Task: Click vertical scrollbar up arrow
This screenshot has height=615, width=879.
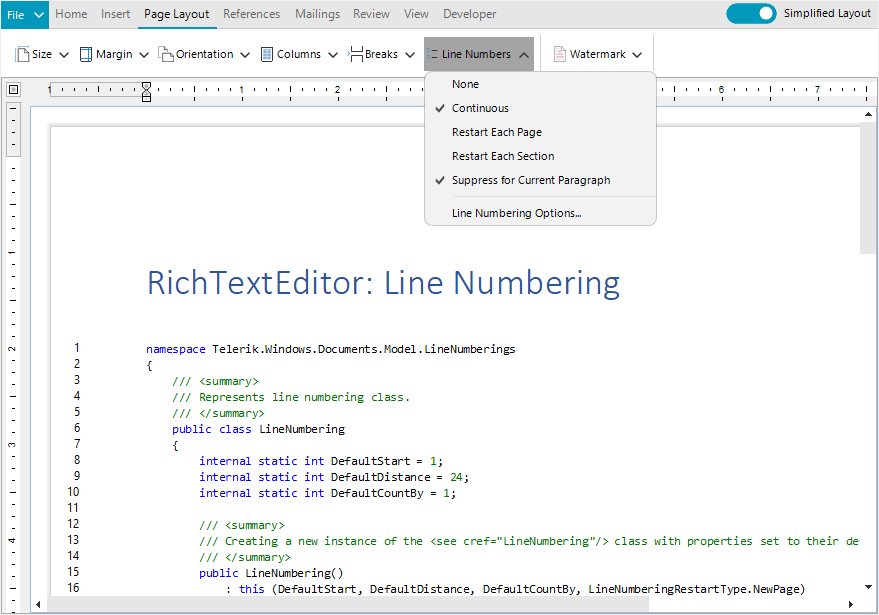Action: (x=868, y=114)
